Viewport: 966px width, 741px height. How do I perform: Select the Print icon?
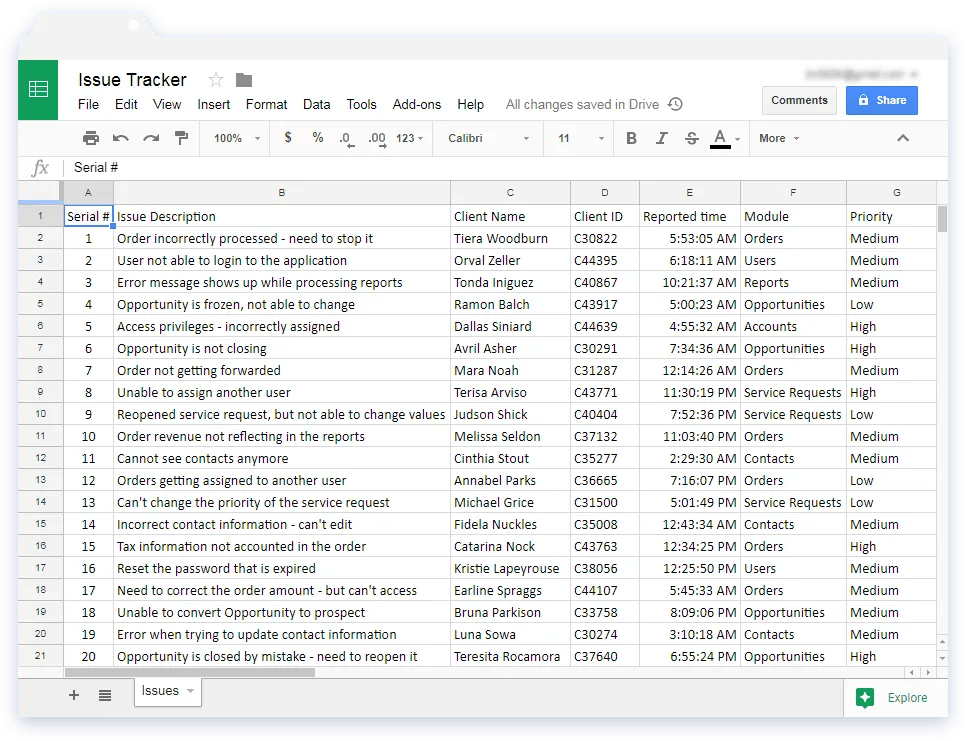click(x=90, y=137)
